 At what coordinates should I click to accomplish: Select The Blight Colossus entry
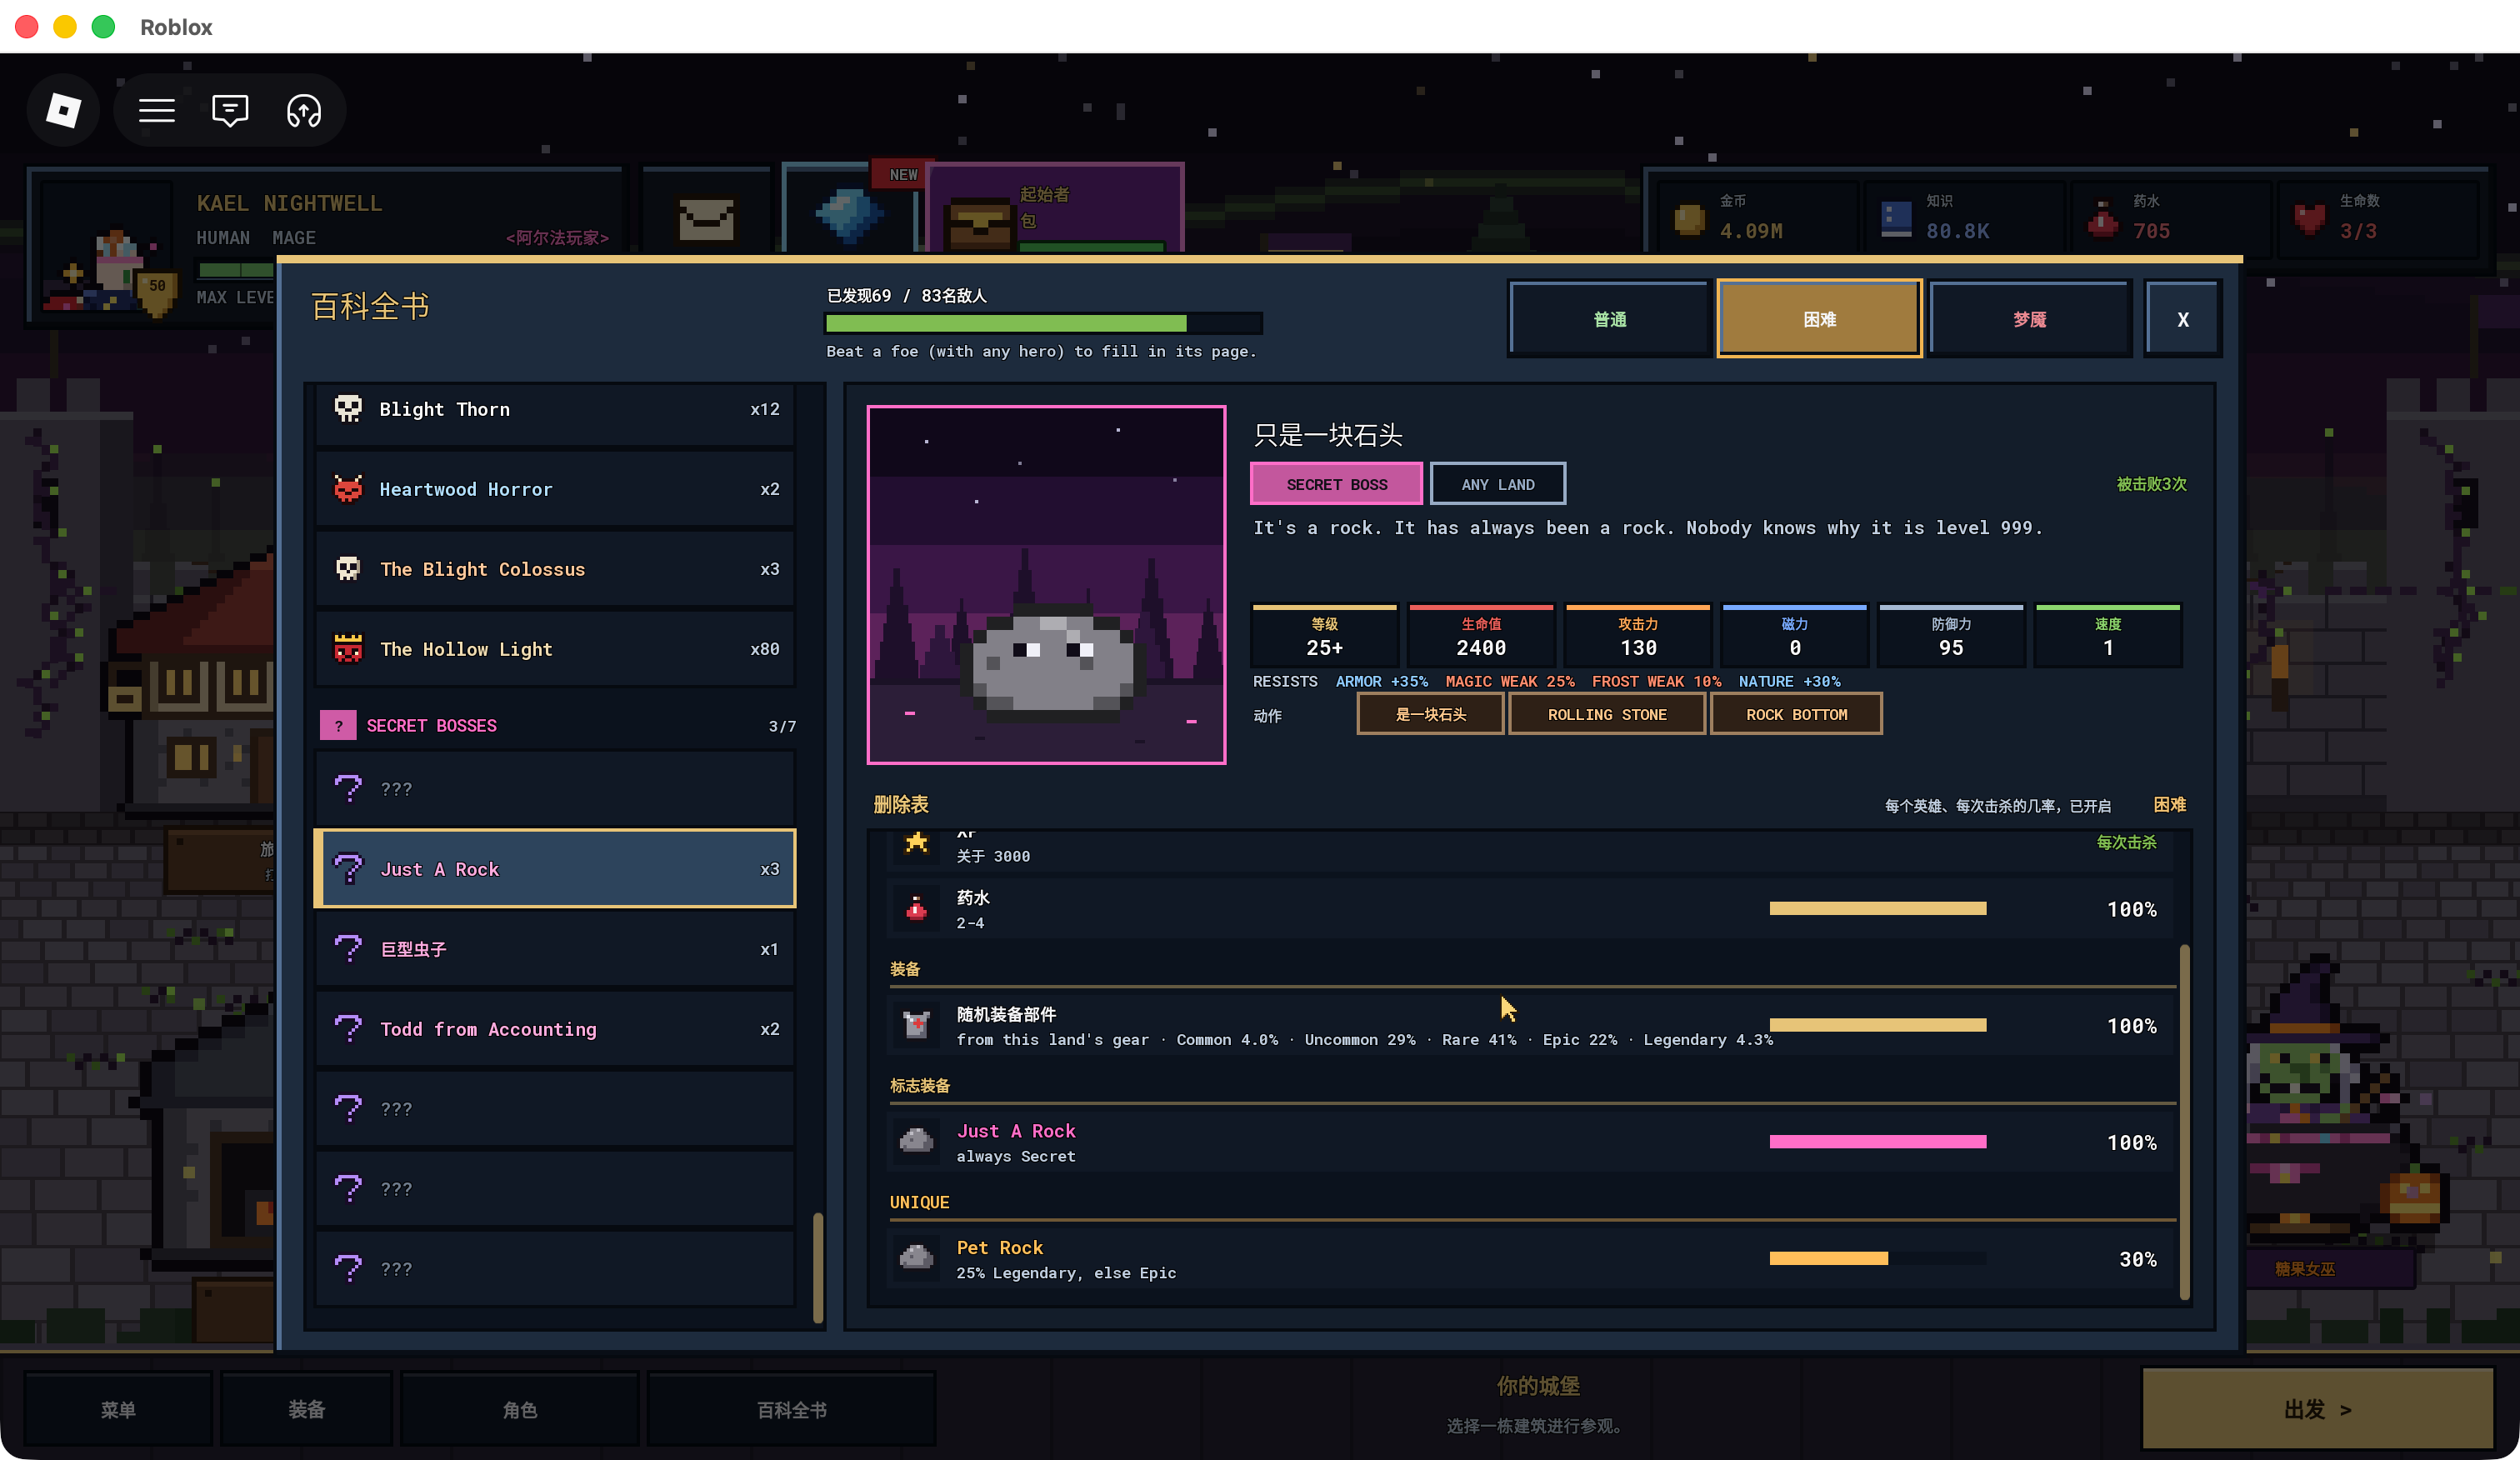point(555,569)
